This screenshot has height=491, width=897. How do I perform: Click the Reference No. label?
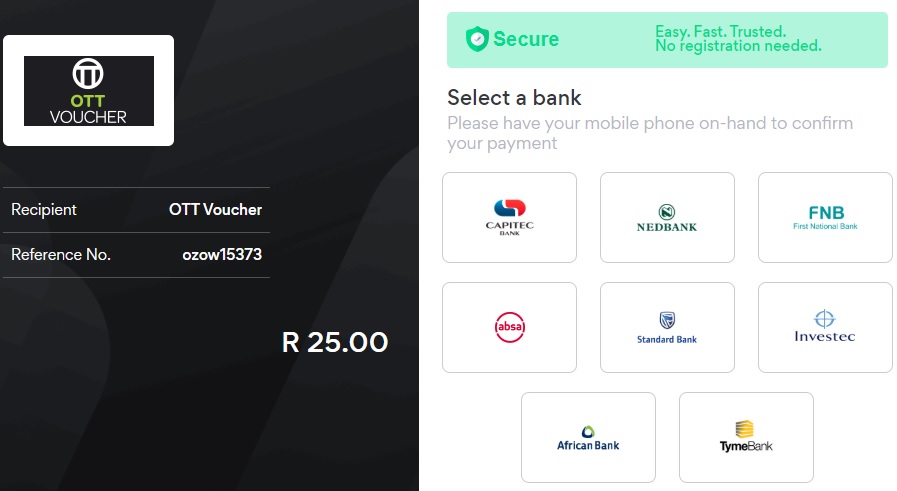(61, 255)
